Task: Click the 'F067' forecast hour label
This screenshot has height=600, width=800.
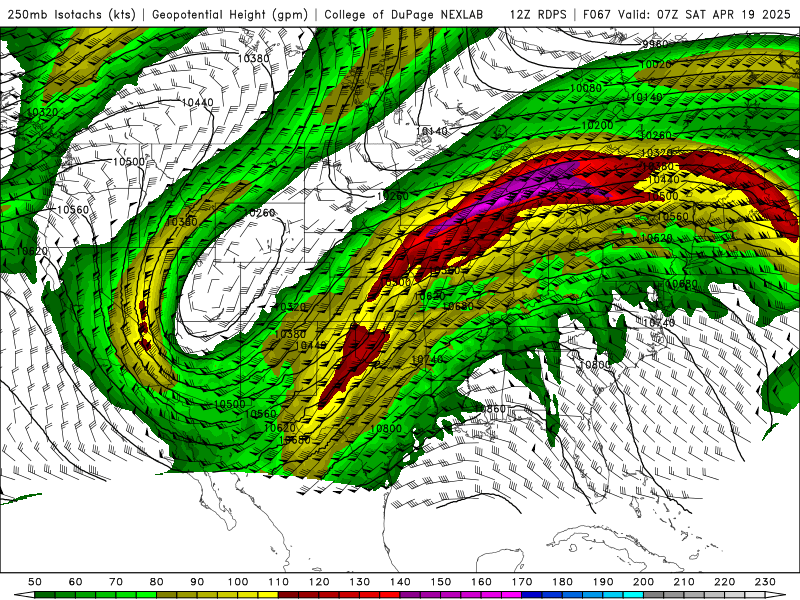Action: (596, 14)
